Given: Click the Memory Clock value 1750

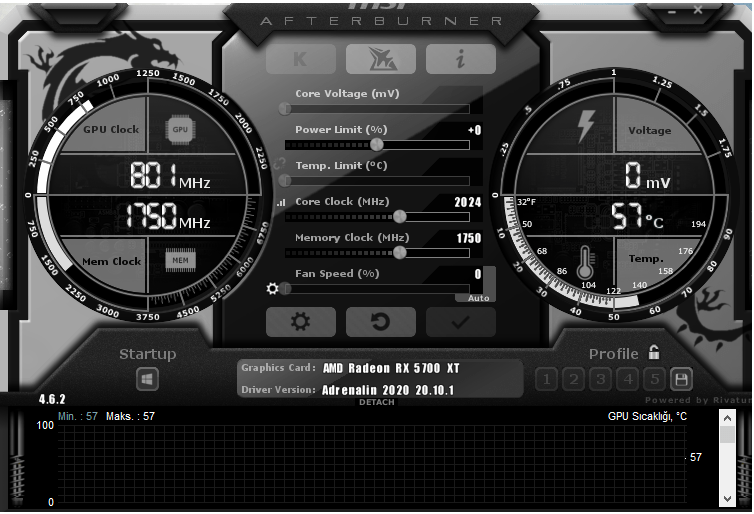Looking at the screenshot, I should [469, 238].
